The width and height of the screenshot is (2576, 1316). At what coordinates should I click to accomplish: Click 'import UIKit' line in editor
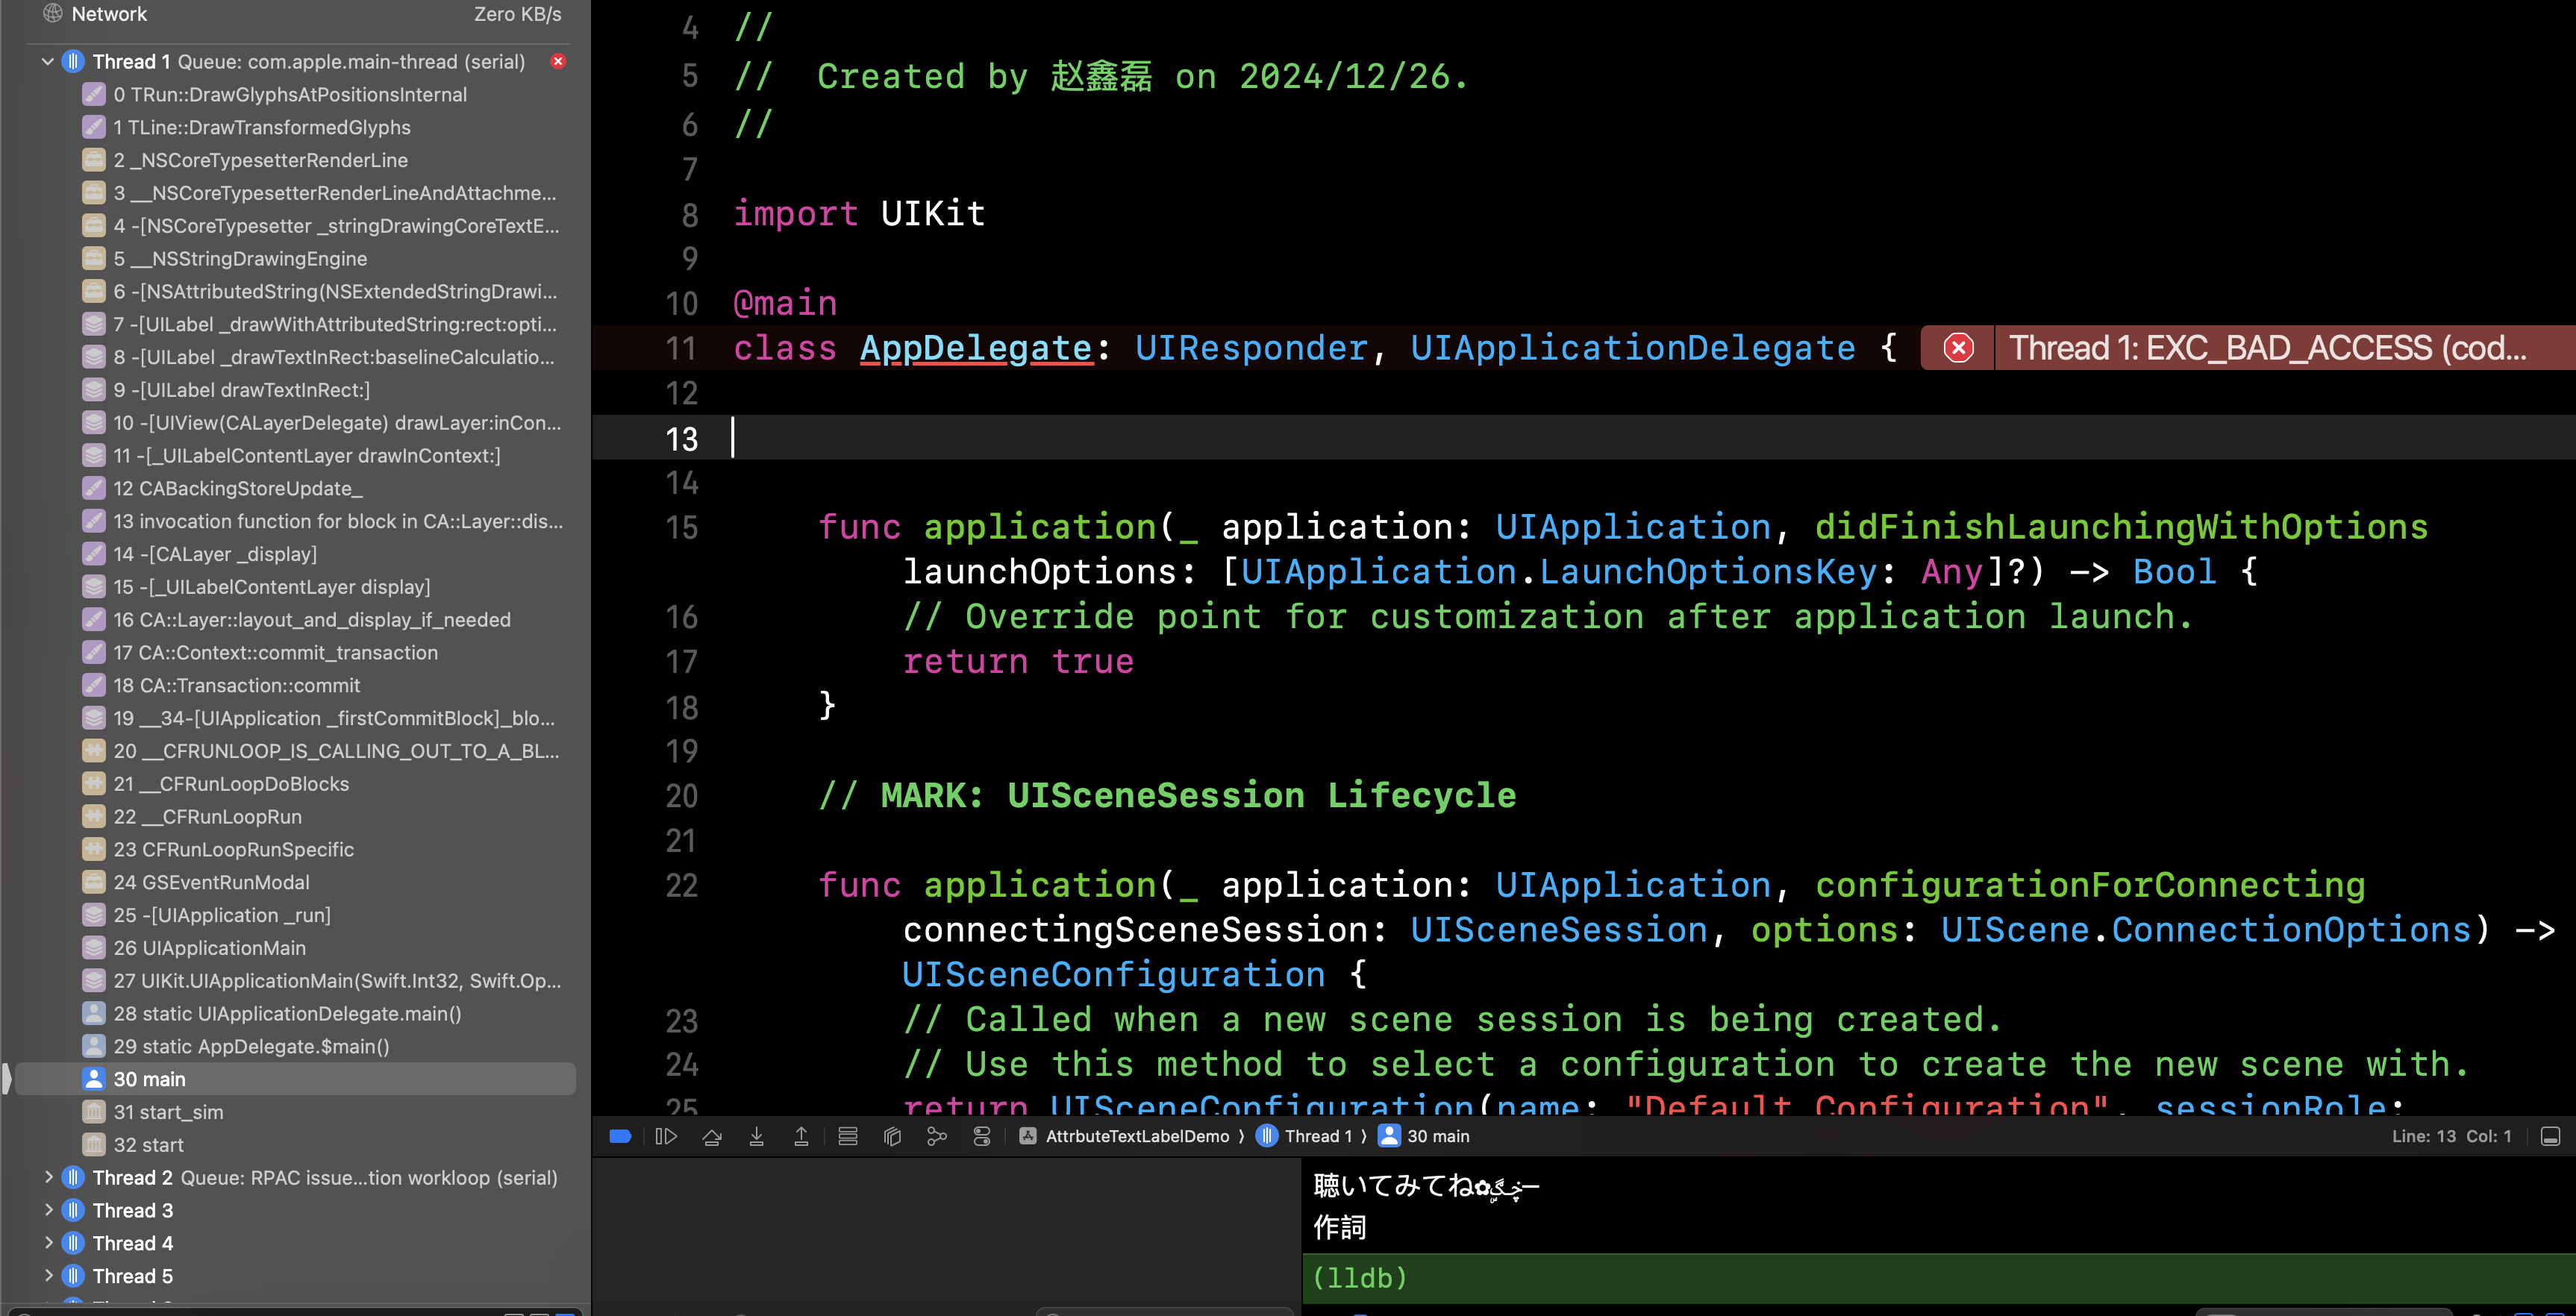859,214
